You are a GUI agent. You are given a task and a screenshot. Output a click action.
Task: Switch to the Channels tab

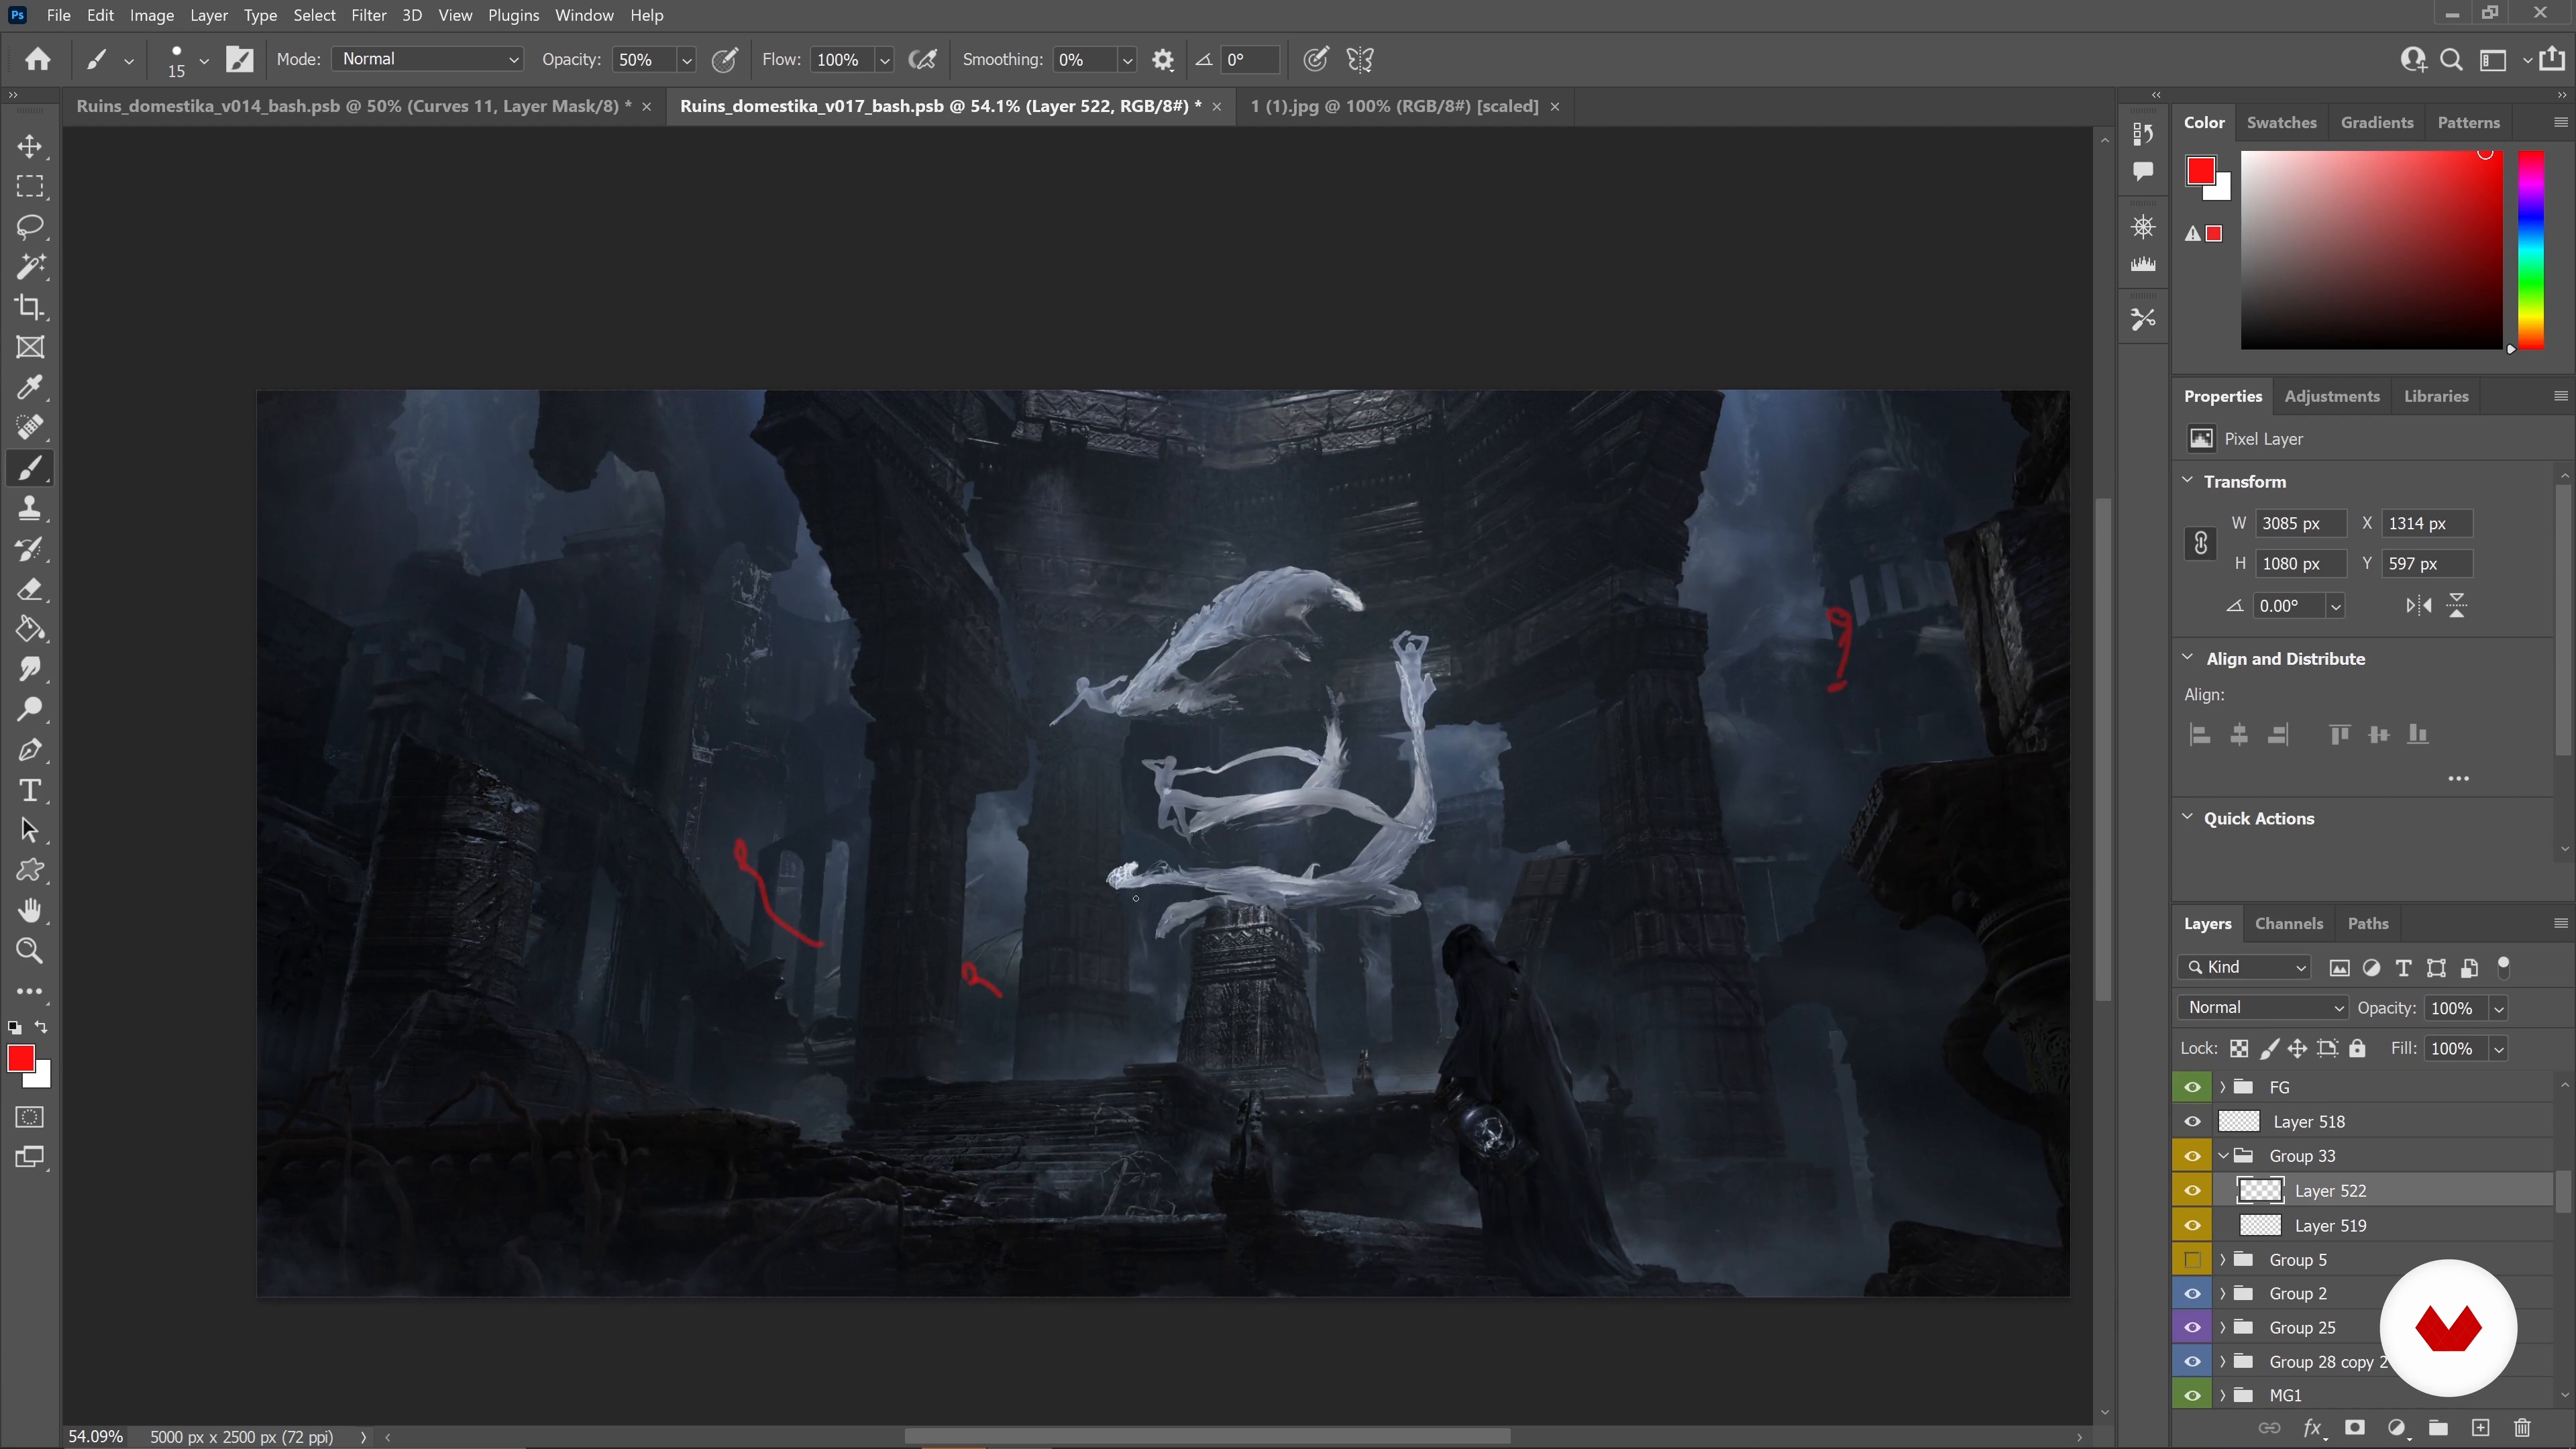pos(2288,923)
